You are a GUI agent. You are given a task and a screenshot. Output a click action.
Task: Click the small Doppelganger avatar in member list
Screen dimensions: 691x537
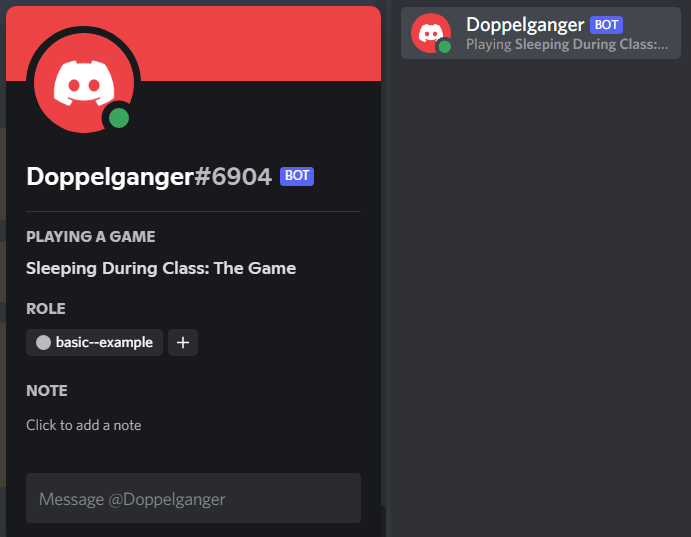coord(431,33)
